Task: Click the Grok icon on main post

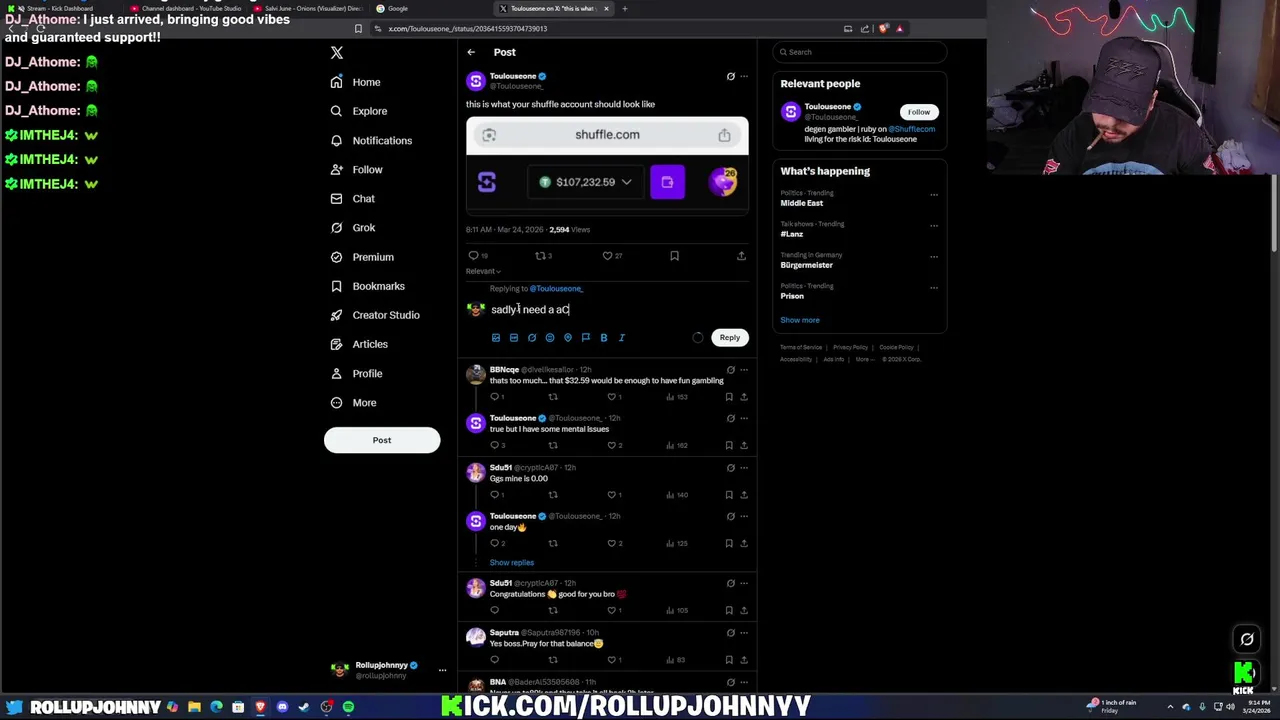Action: [730, 76]
